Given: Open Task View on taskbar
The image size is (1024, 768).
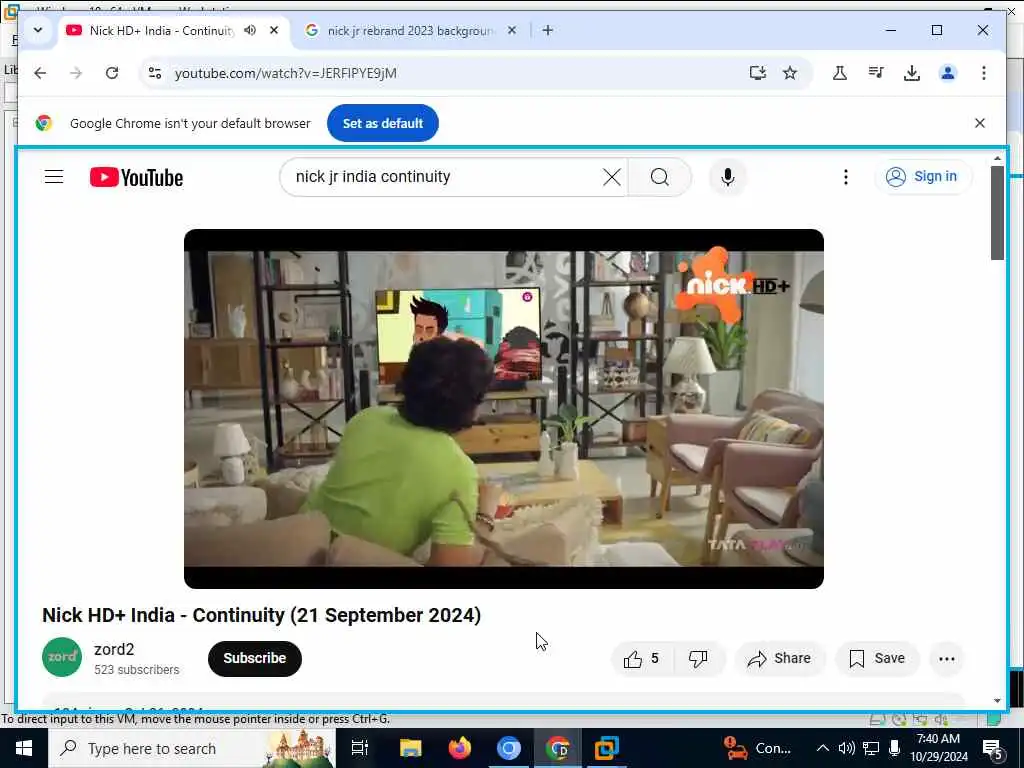Looking at the screenshot, I should pyautogui.click(x=360, y=748).
